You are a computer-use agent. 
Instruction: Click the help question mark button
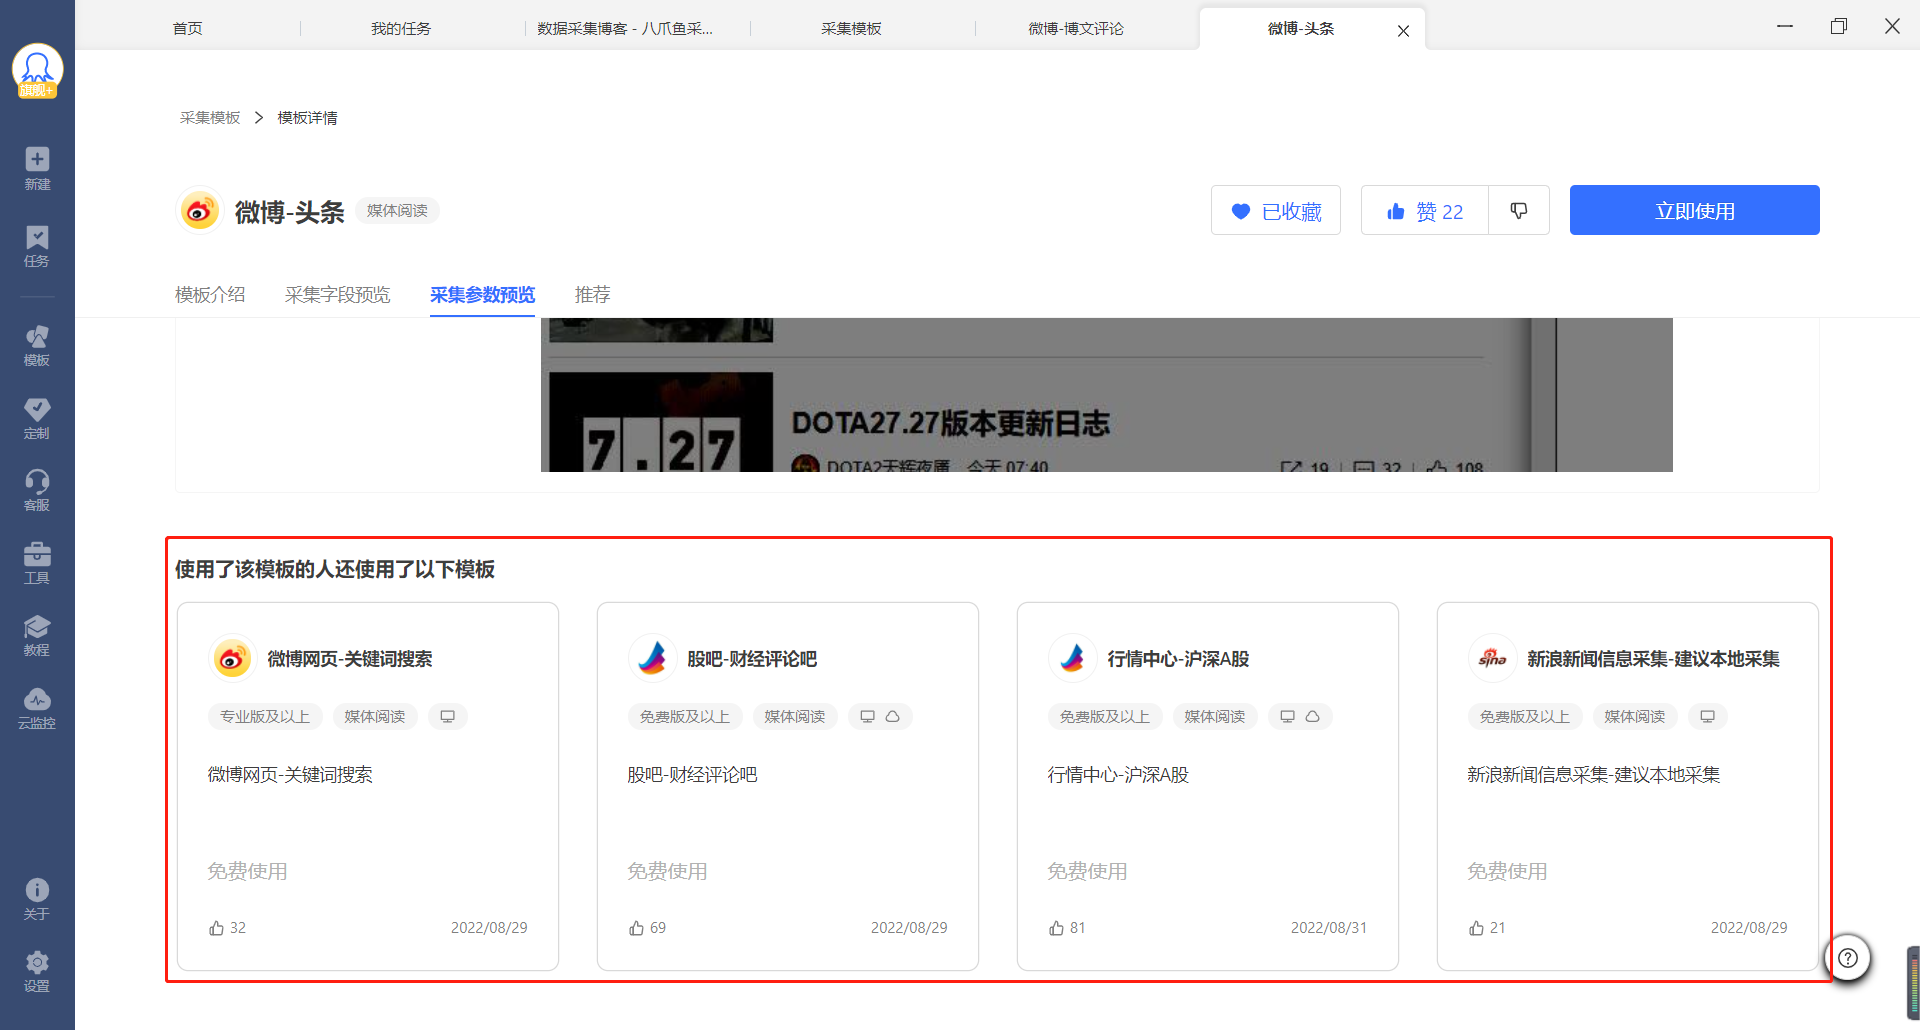[x=1848, y=958]
